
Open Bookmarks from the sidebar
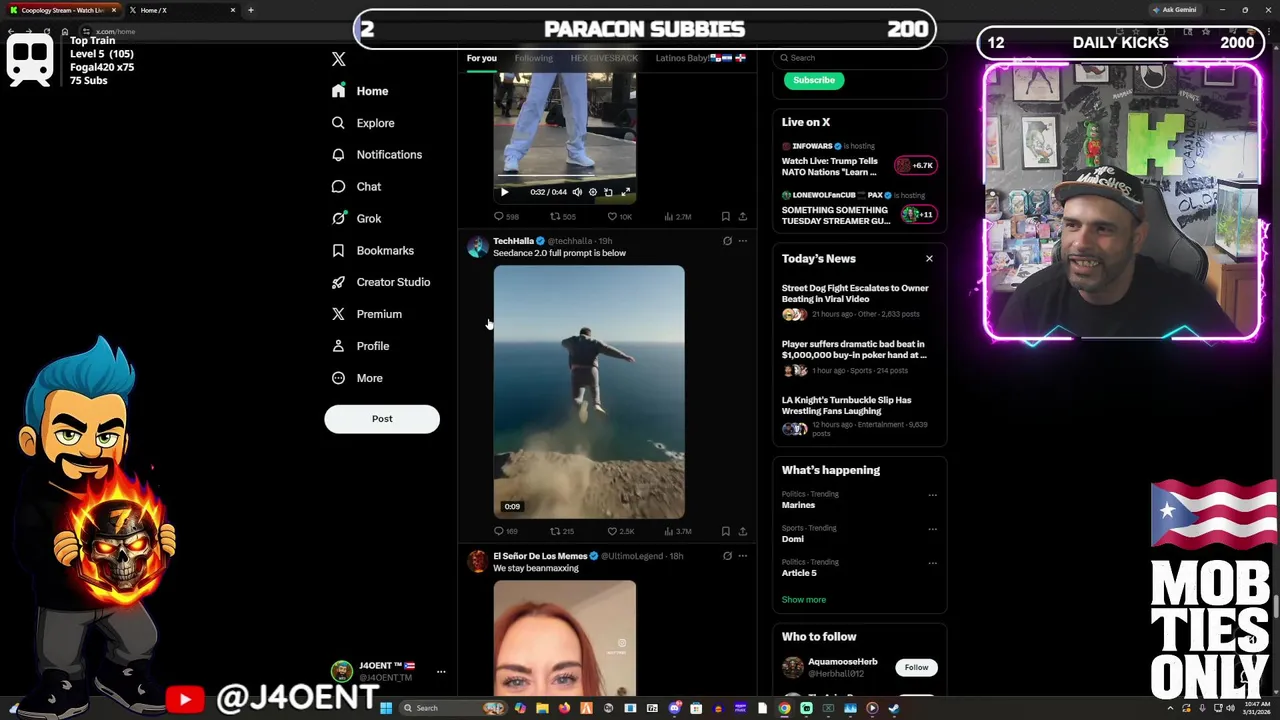[371, 251]
